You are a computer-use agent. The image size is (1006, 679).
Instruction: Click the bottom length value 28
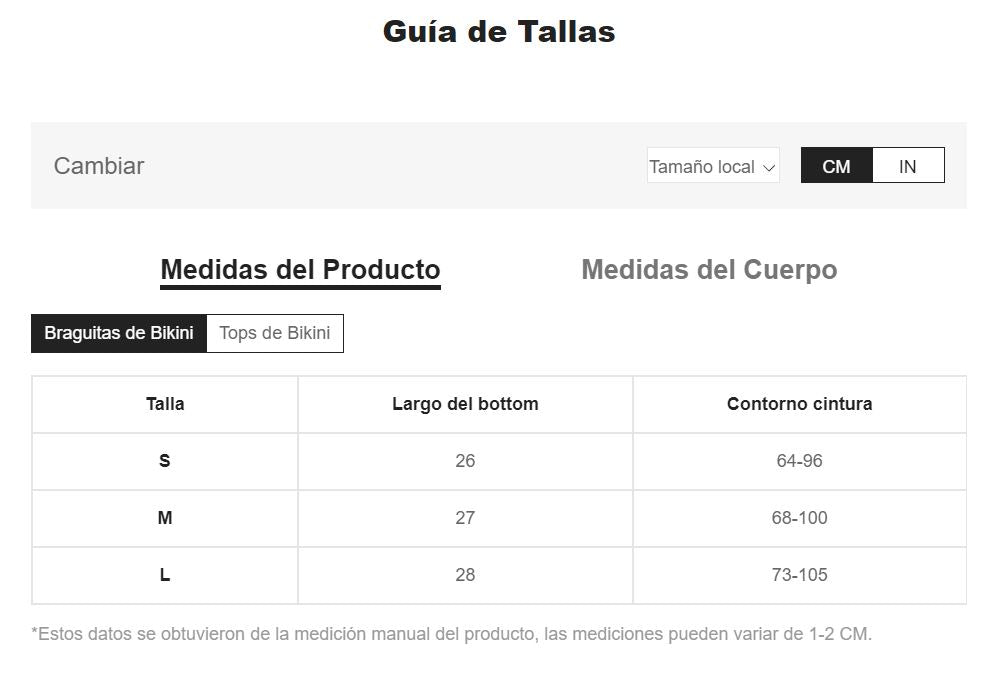[465, 575]
